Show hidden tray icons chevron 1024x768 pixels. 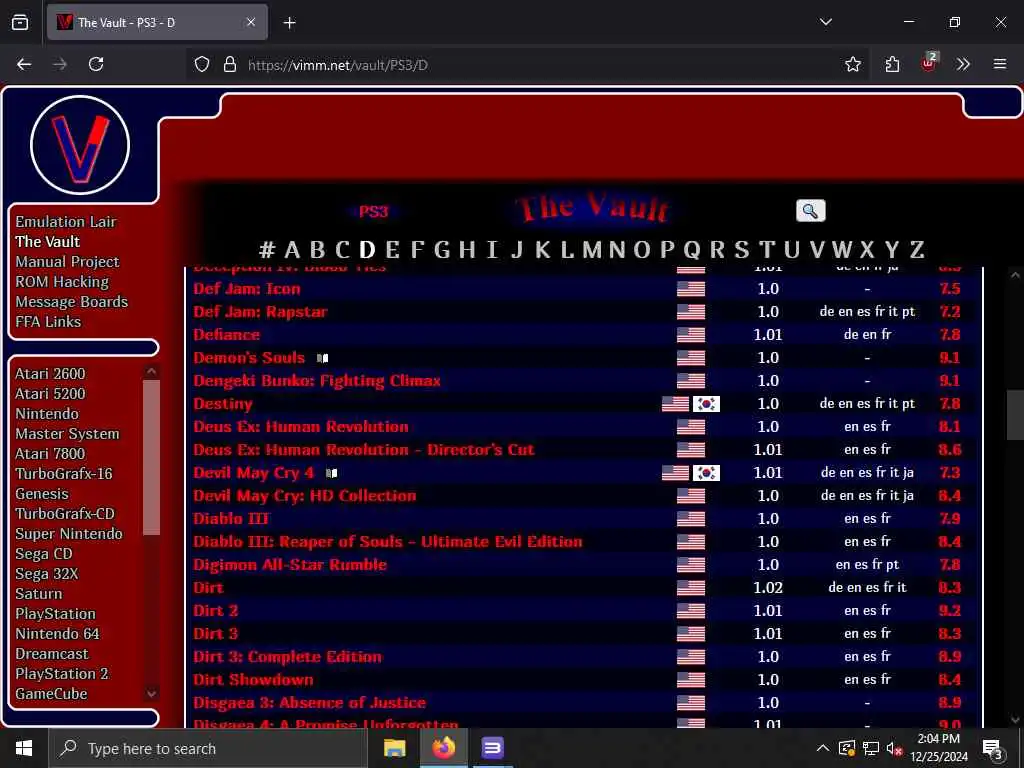823,748
